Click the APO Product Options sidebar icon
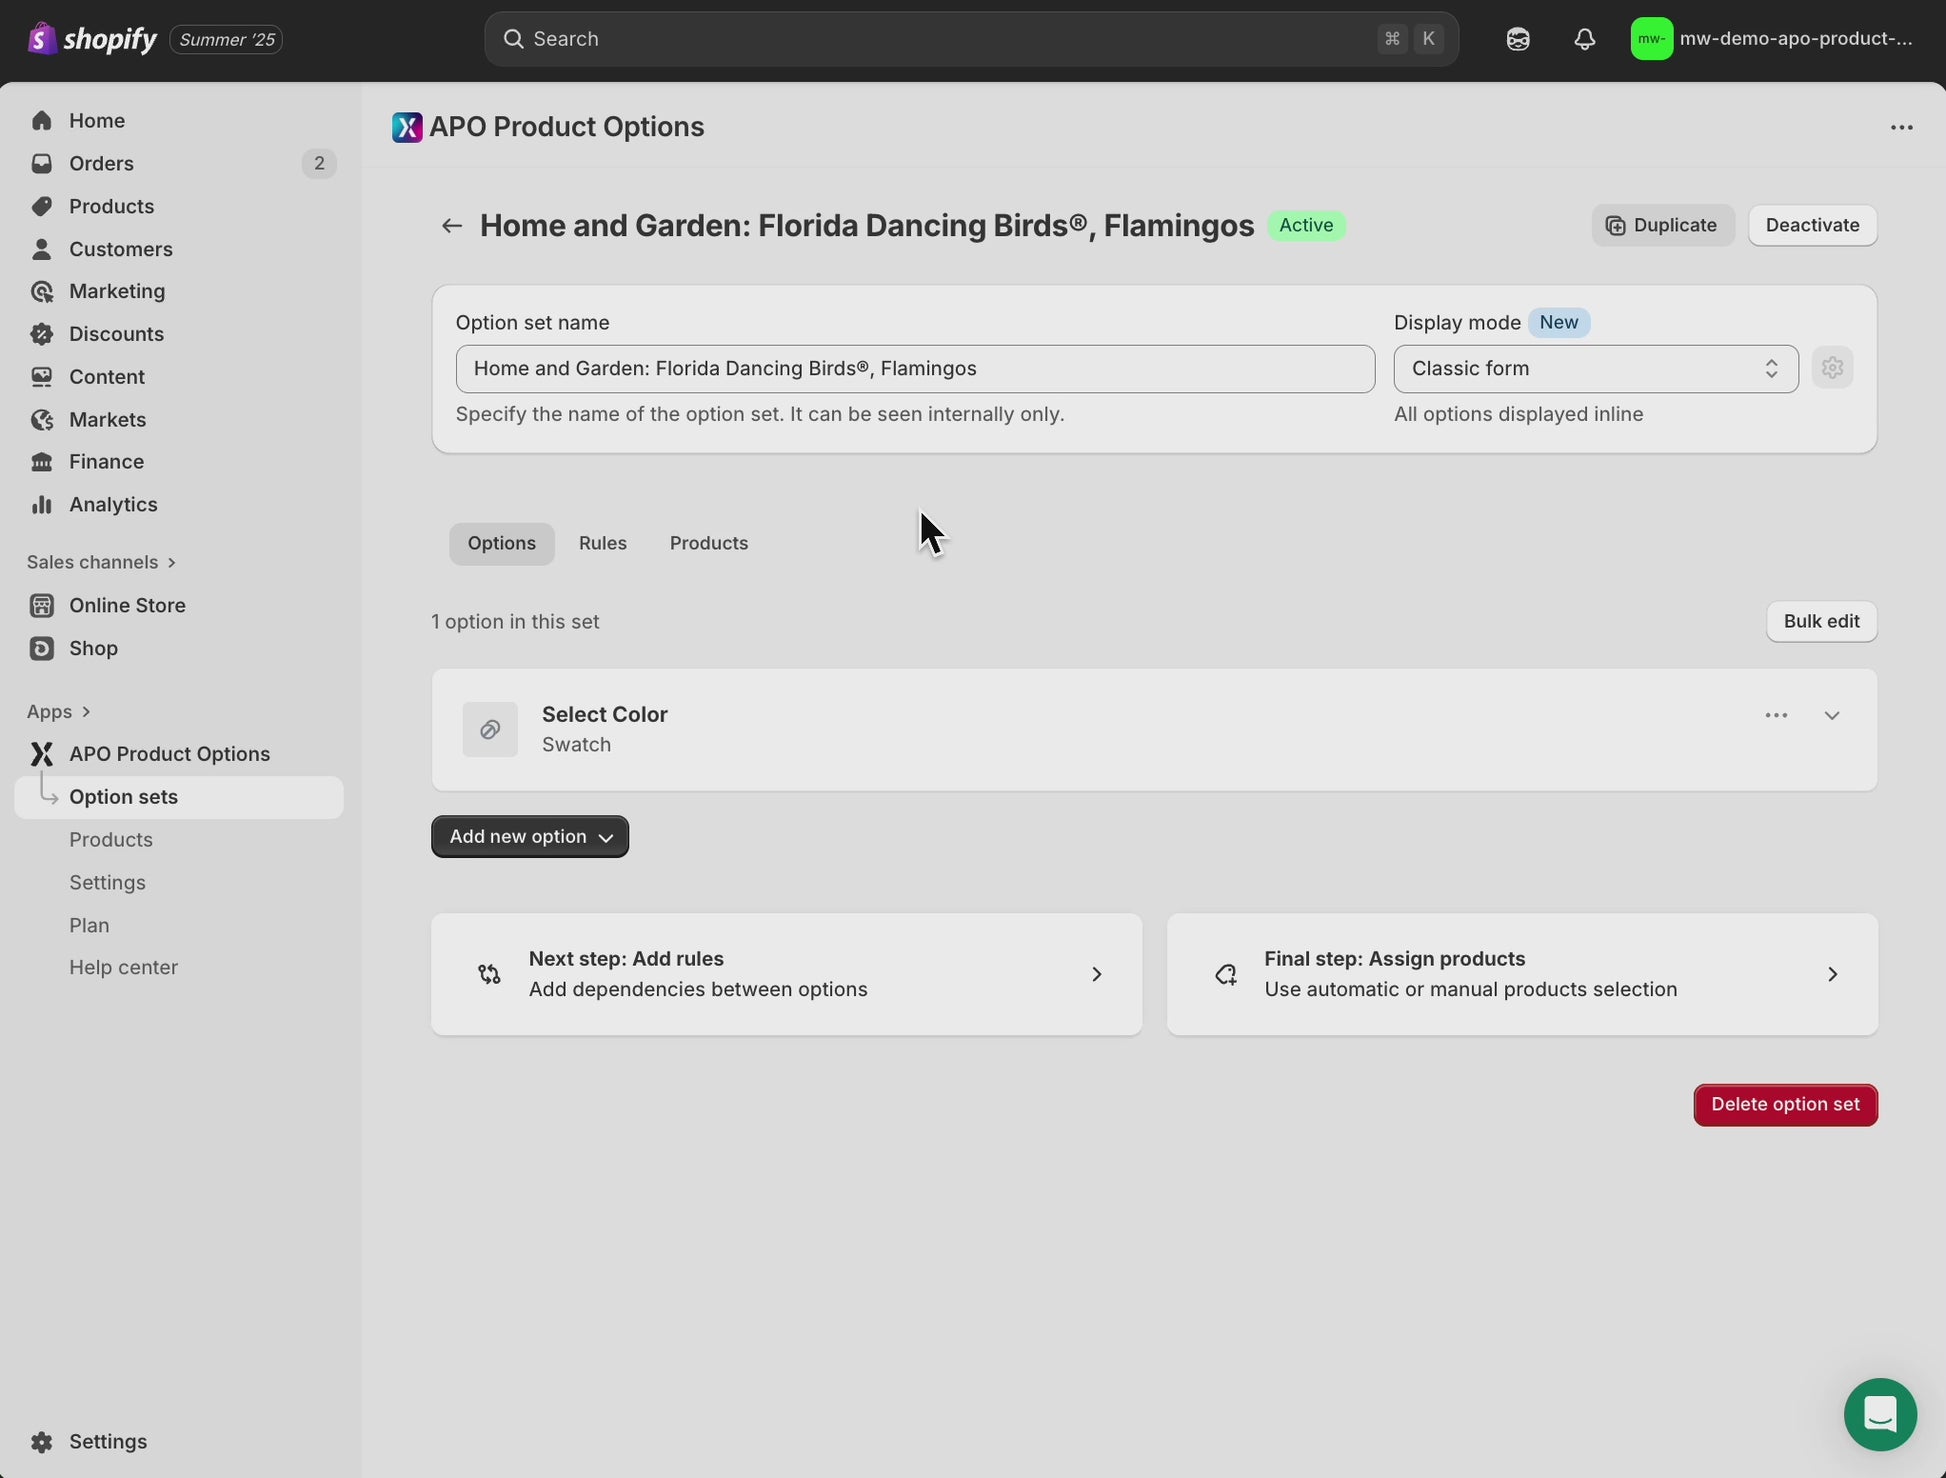Screen dimensions: 1946x1478 pyautogui.click(x=42, y=754)
